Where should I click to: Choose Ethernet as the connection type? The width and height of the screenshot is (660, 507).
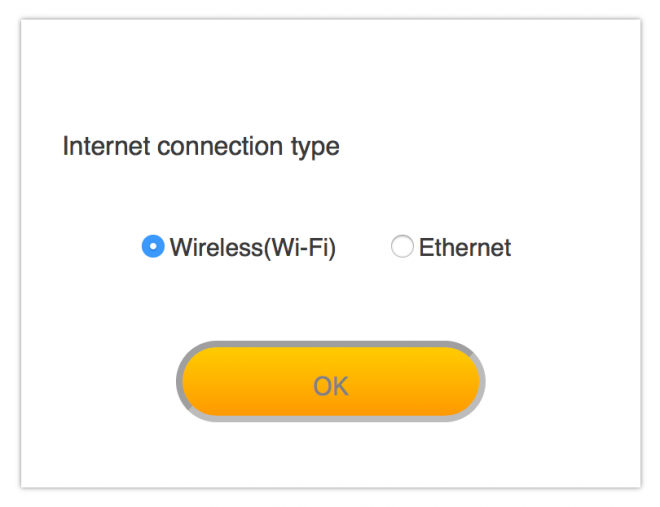pos(402,247)
